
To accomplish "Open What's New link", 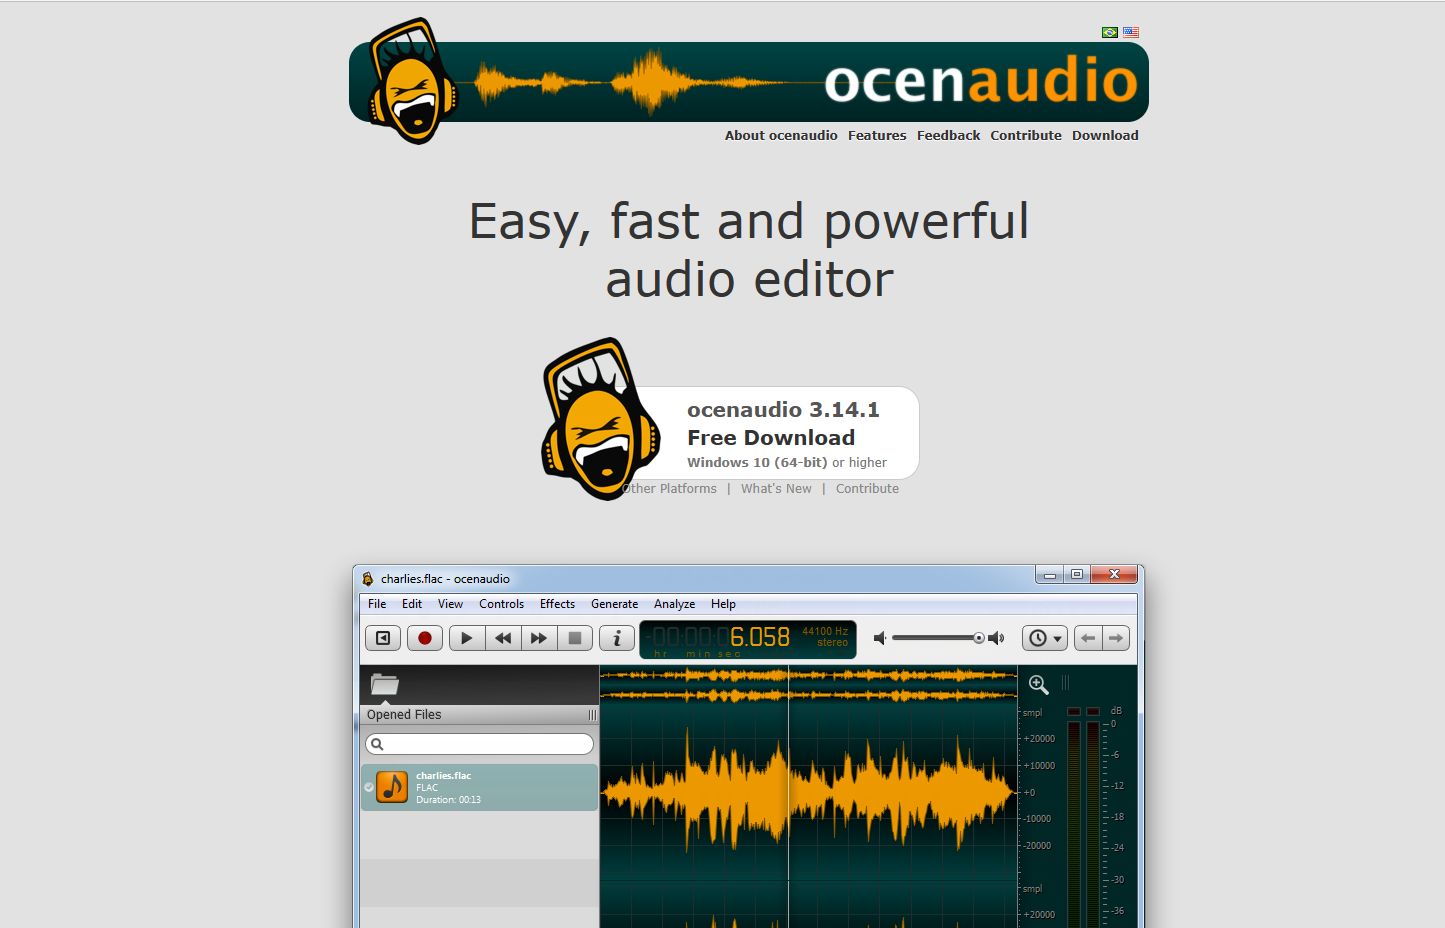I will click(x=776, y=489).
